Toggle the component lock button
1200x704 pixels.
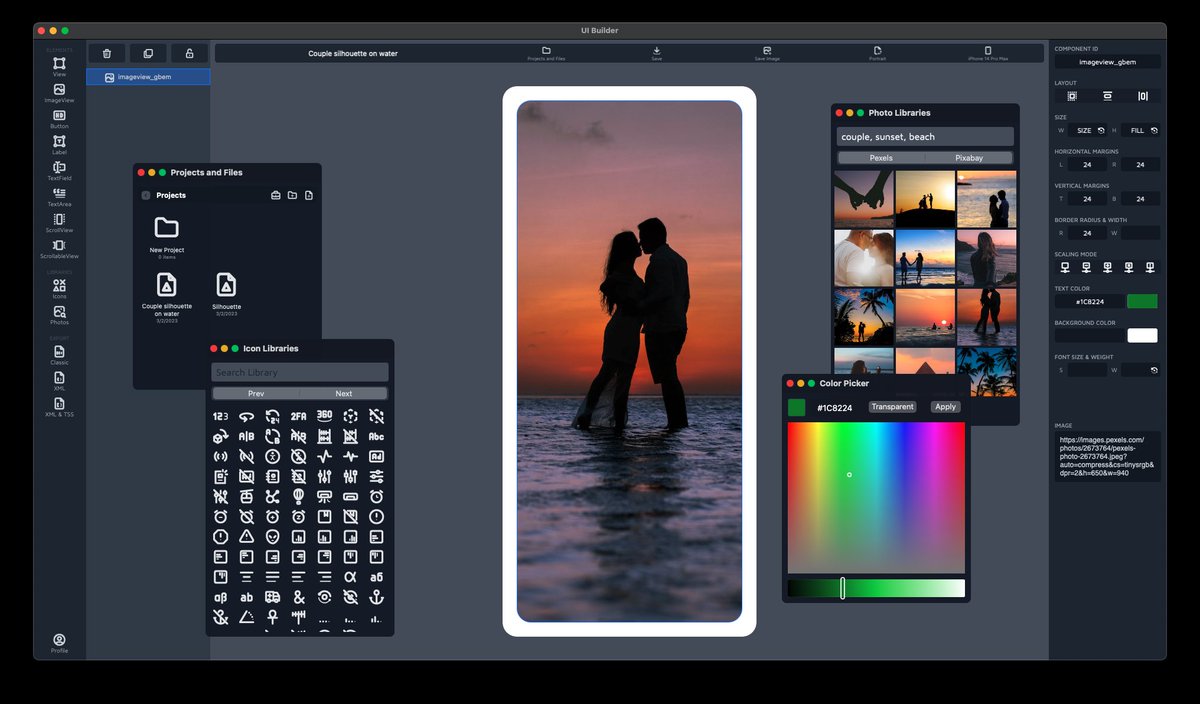(x=189, y=53)
